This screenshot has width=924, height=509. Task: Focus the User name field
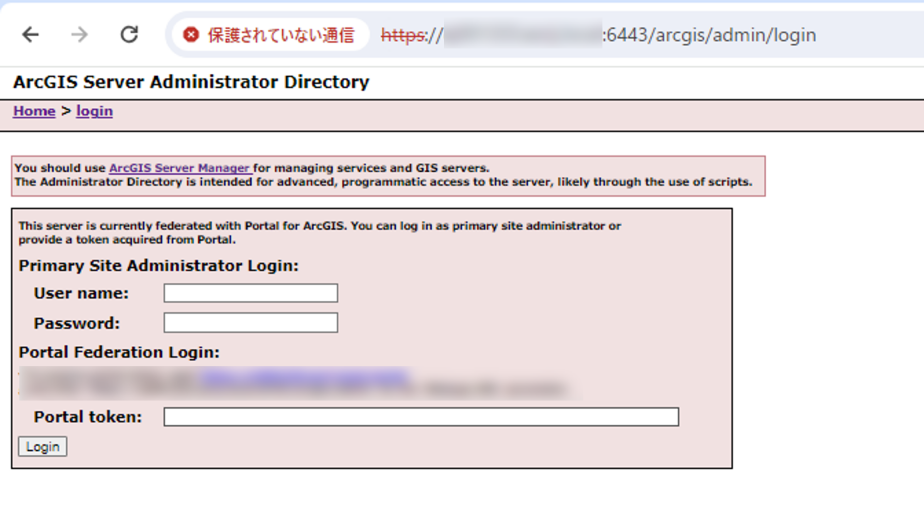point(250,293)
